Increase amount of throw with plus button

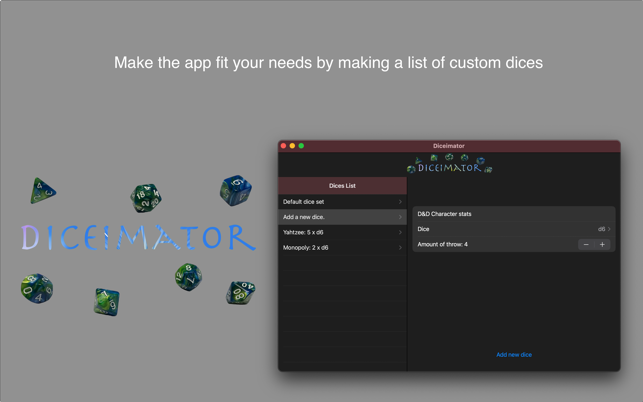602,244
